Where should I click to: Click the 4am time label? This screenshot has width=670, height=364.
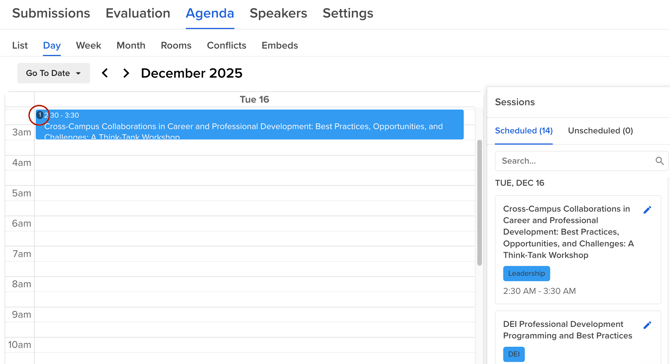[x=21, y=163]
